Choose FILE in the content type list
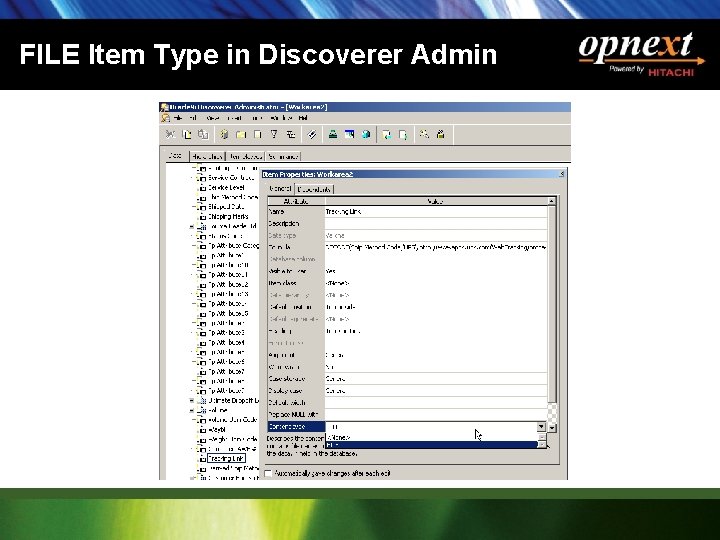The height and width of the screenshot is (540, 720). coord(431,444)
